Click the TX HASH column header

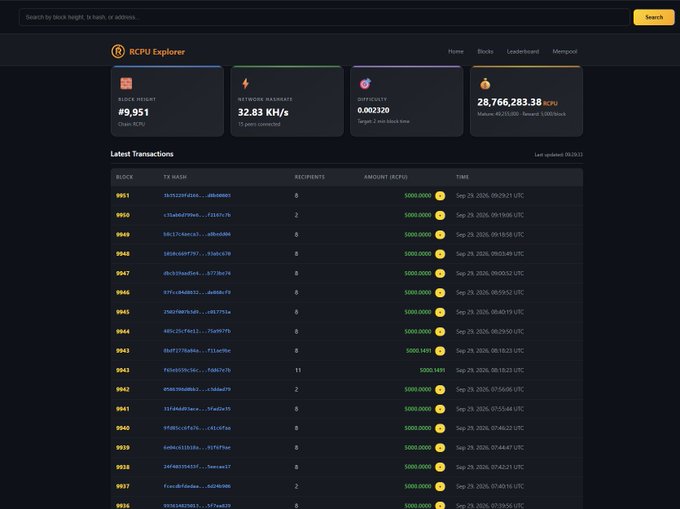175,177
